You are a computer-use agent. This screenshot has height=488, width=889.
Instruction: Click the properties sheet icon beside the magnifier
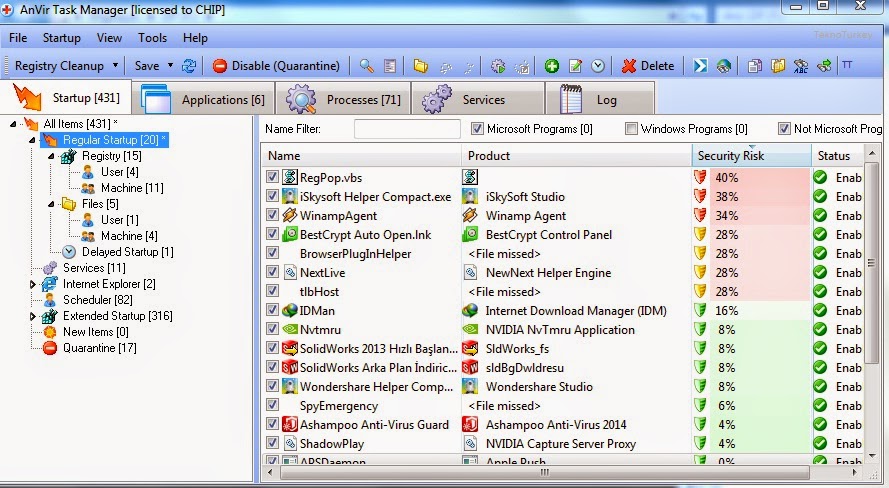390,66
